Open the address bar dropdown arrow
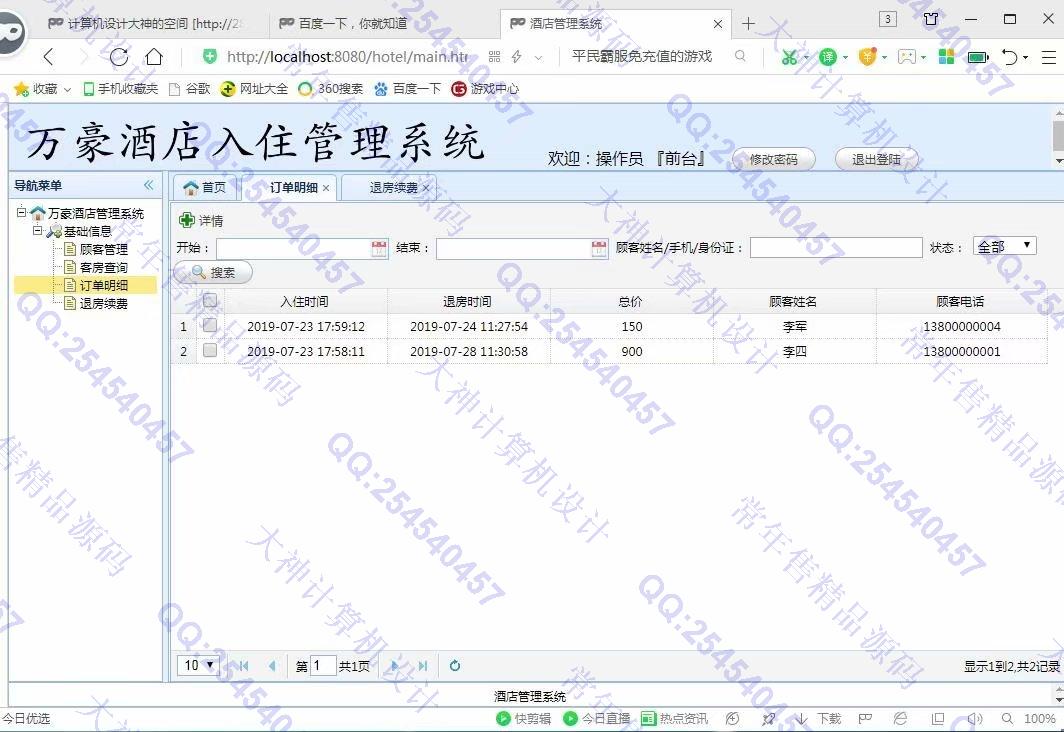The image size is (1064, 732). pyautogui.click(x=538, y=58)
